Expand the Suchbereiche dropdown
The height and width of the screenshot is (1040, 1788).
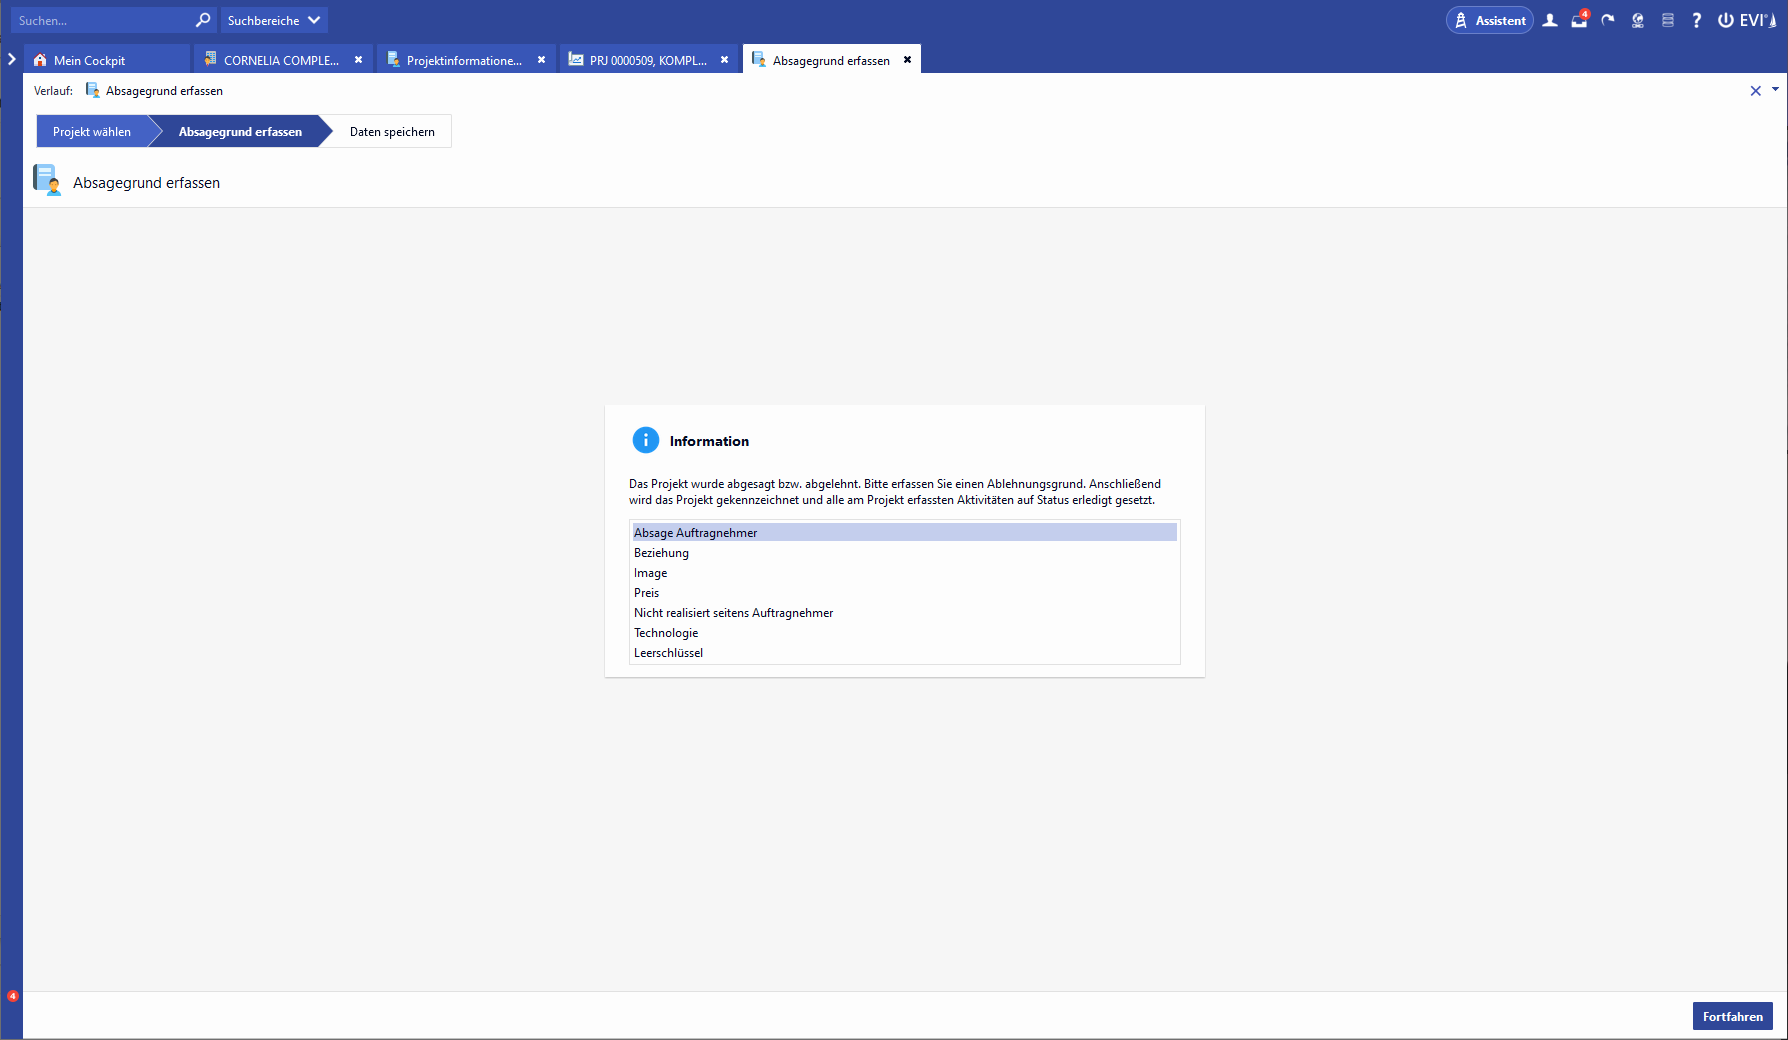pos(273,20)
